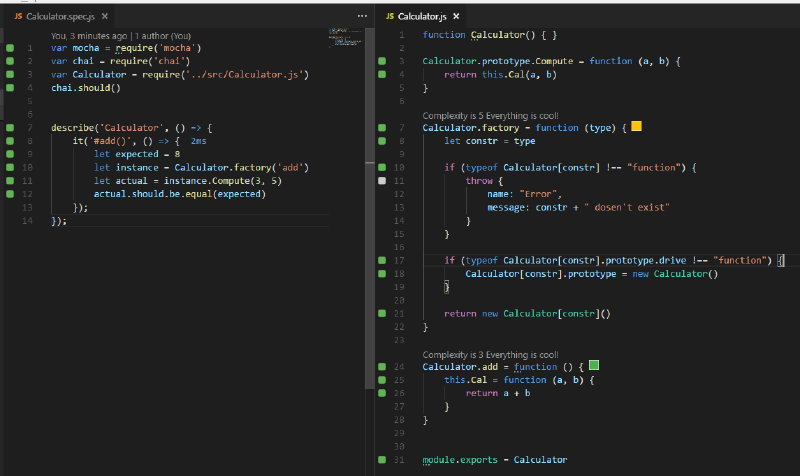Click the white uncovered marker on line 11
Viewport: 800px width, 476px height.
[x=382, y=181]
